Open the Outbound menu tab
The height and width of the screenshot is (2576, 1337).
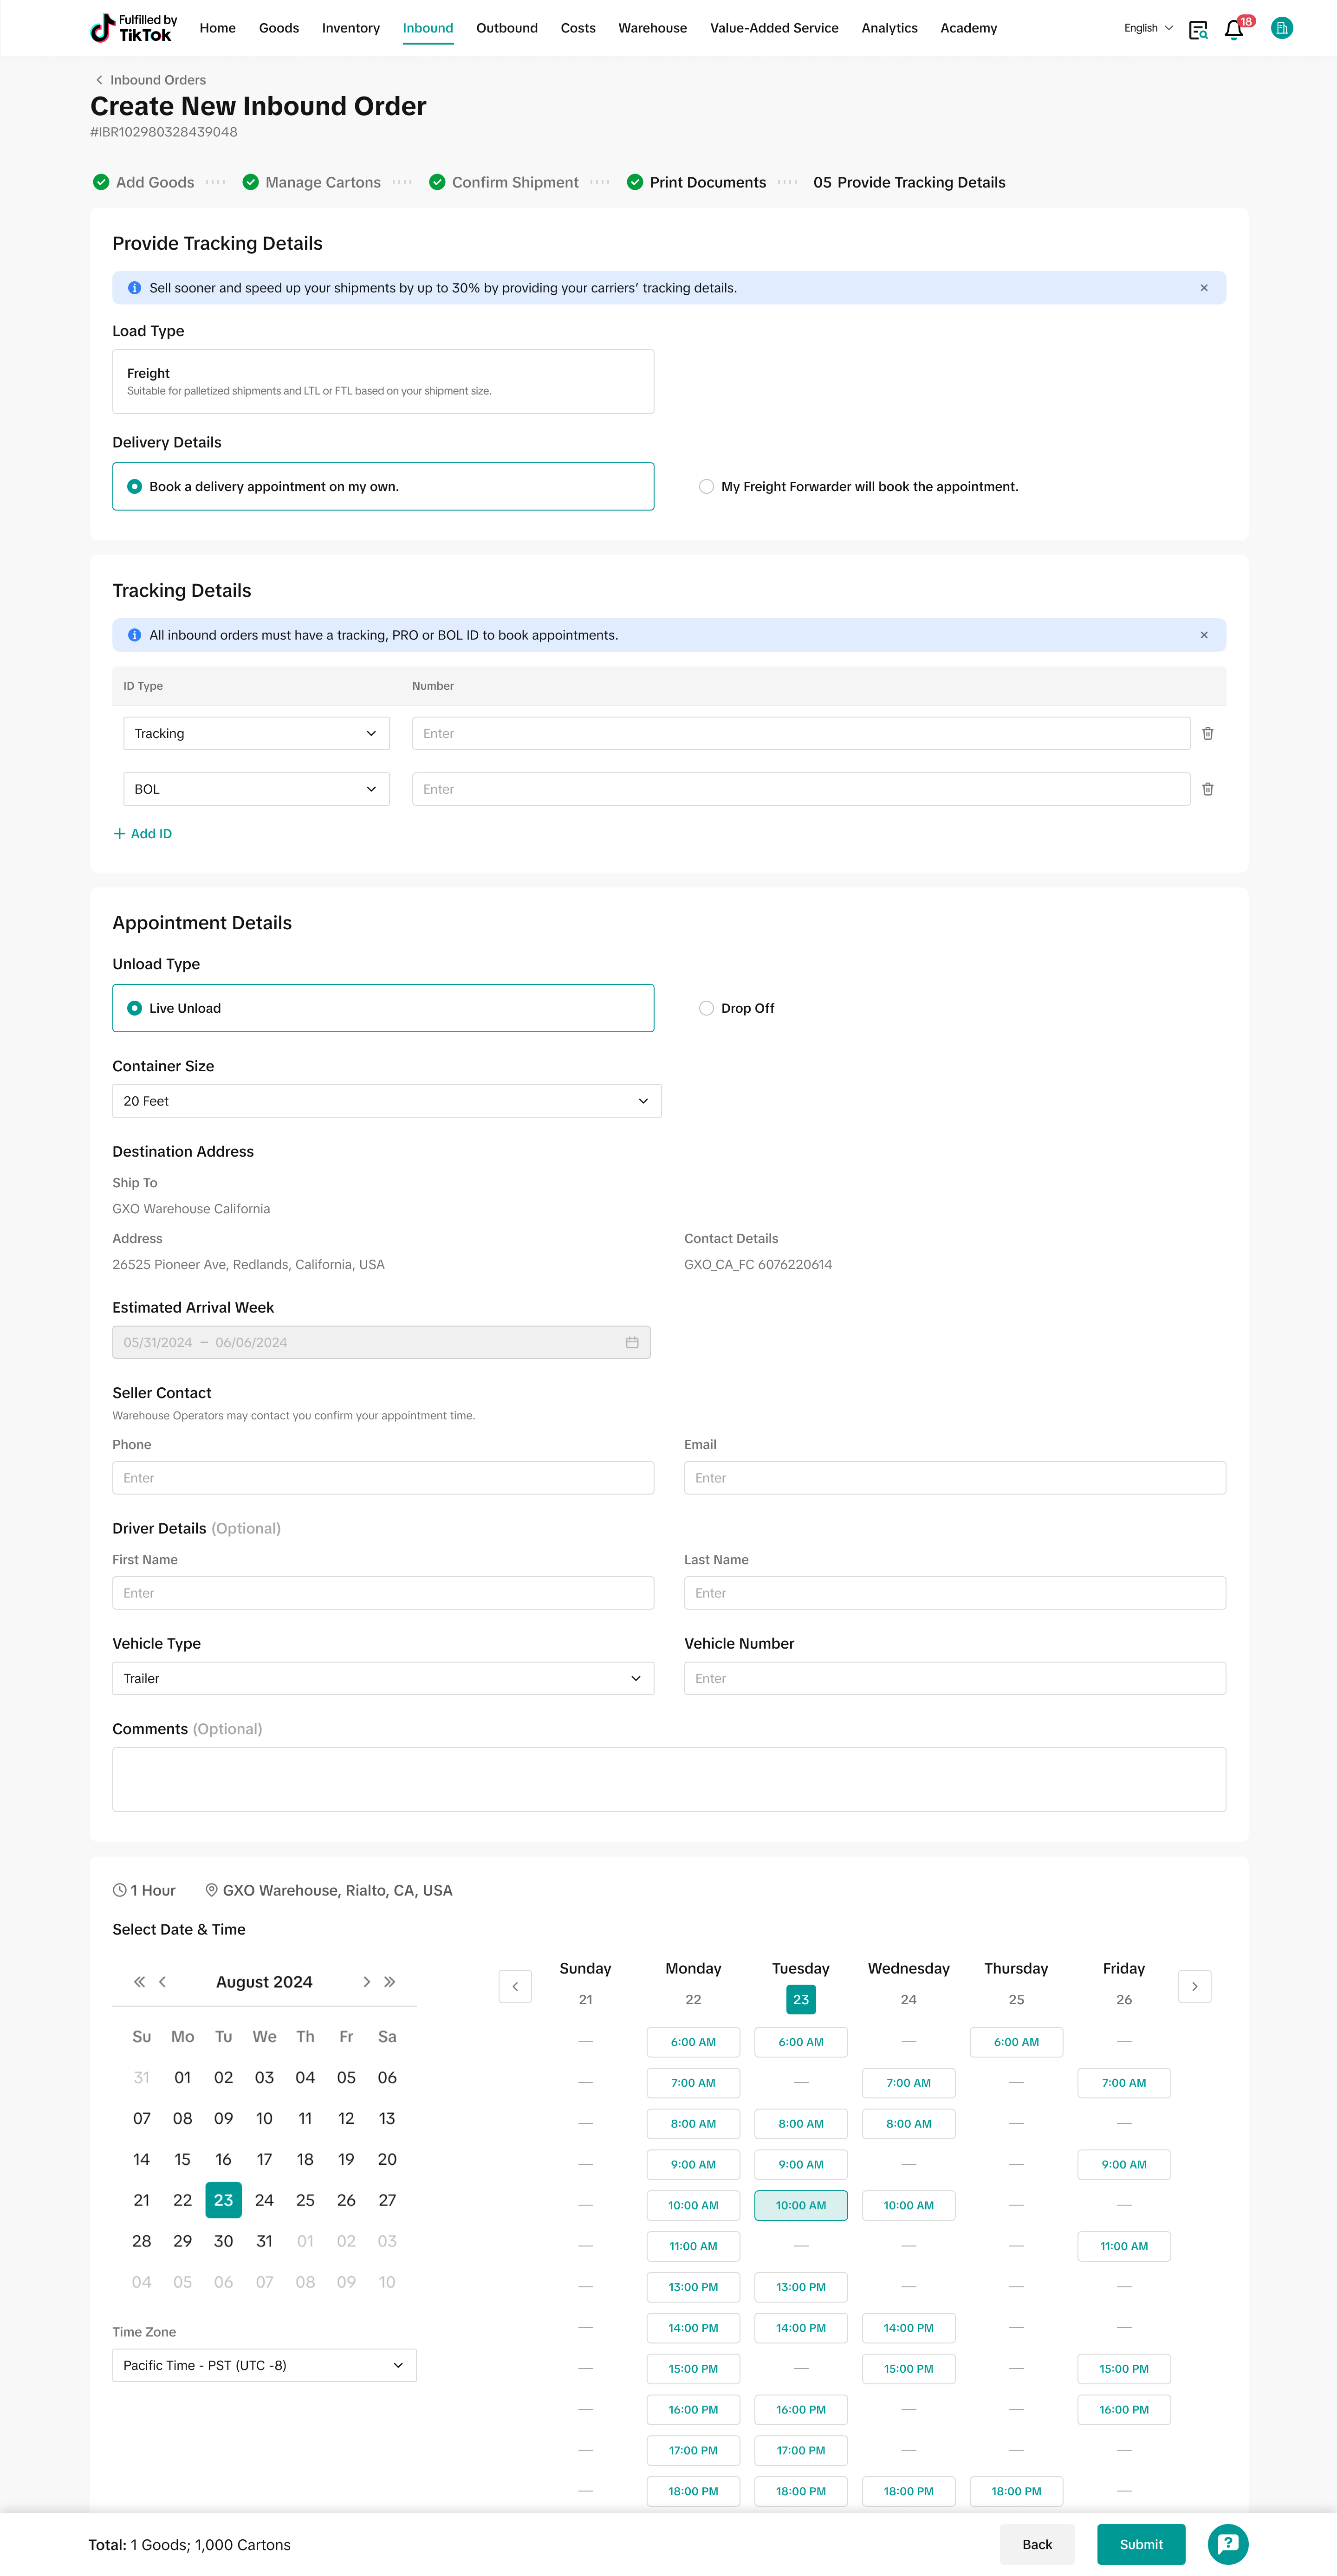tap(506, 28)
